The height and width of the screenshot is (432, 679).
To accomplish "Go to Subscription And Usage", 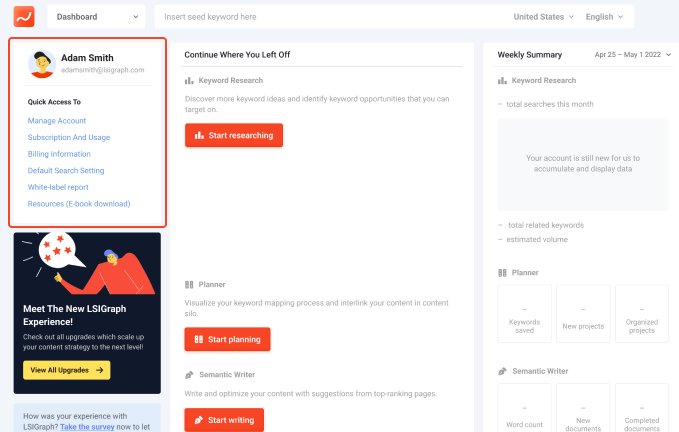I will point(69,137).
